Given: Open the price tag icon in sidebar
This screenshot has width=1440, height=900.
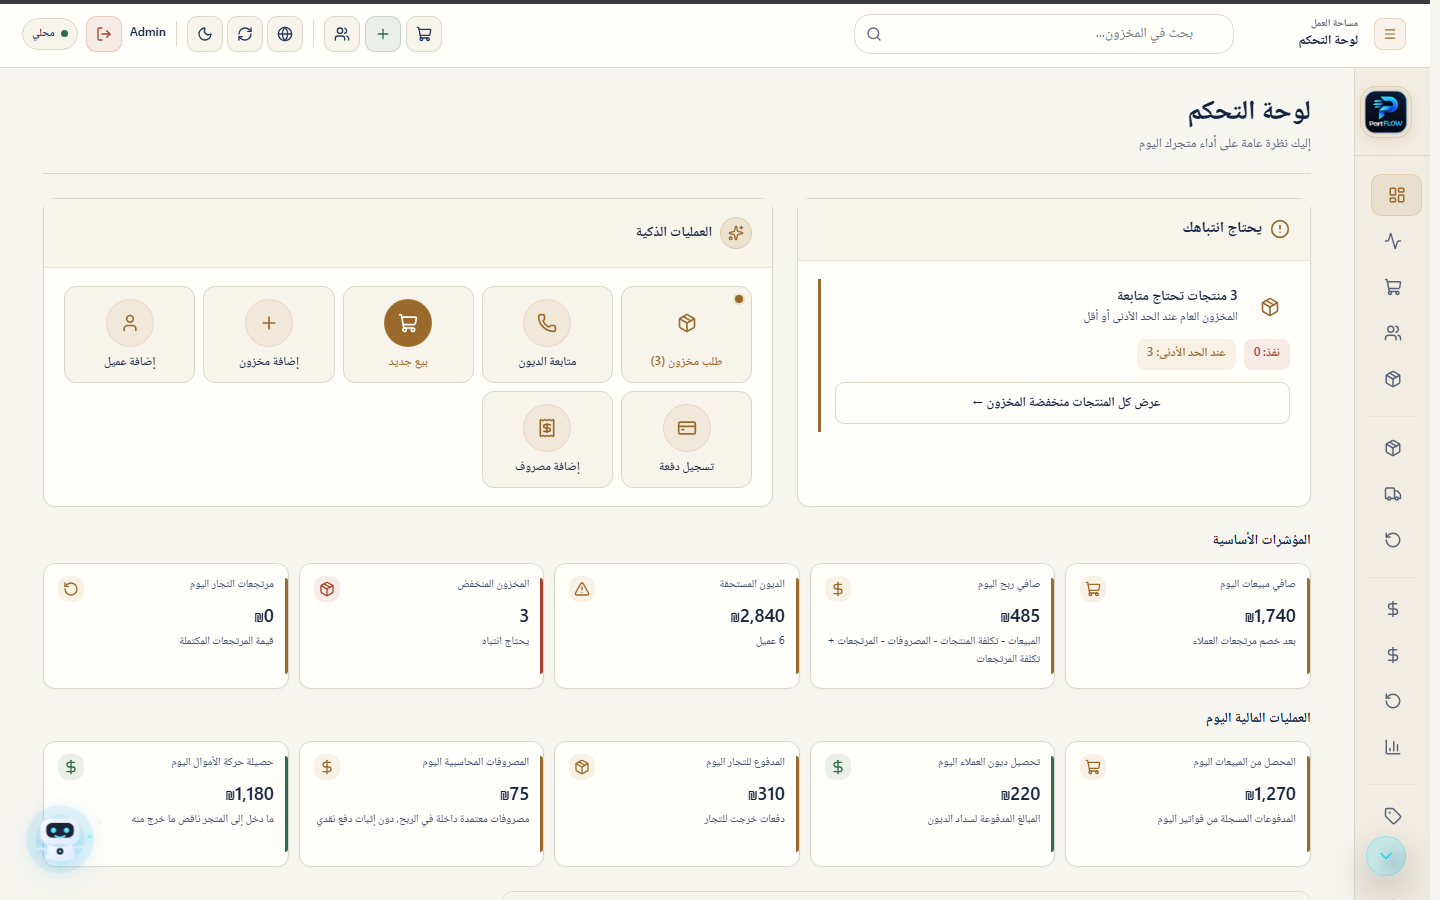Looking at the screenshot, I should 1393,816.
